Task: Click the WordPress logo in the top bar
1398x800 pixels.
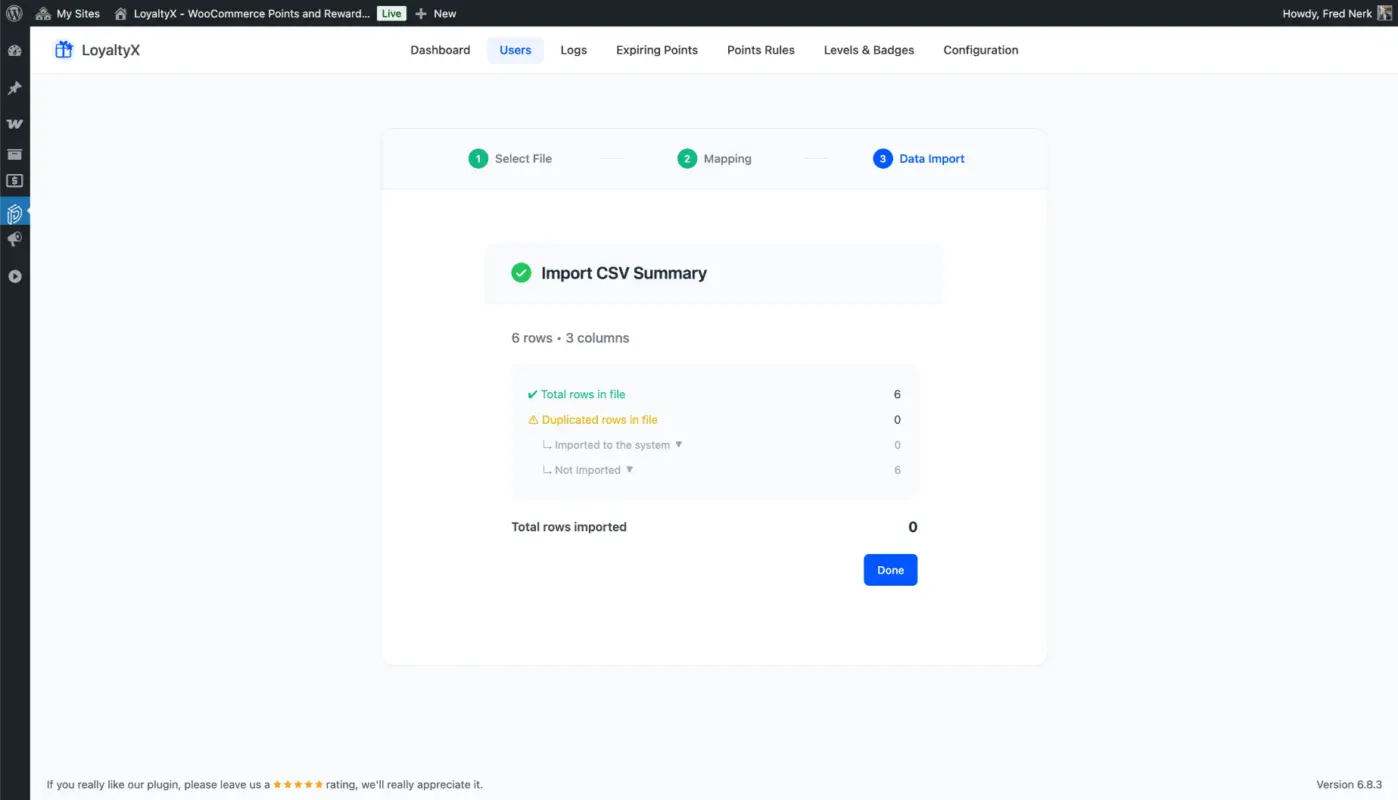Action: pos(14,13)
